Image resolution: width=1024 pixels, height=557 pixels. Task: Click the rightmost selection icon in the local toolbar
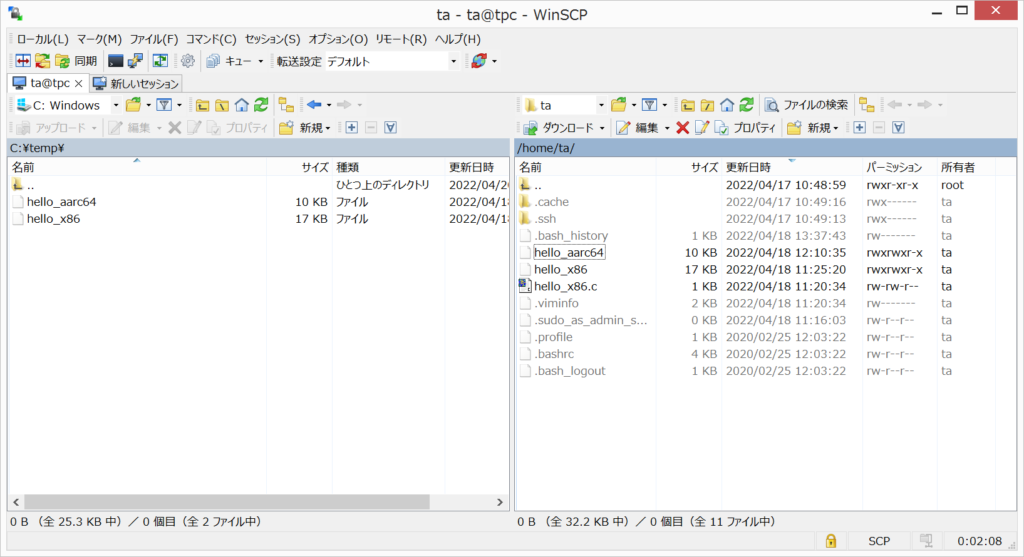(x=391, y=128)
